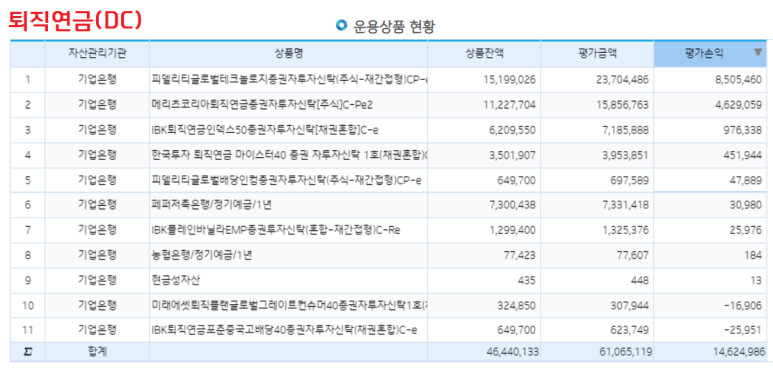Select product 농협은행/정기예금/1년
This screenshot has height=368, width=773.
202,255
